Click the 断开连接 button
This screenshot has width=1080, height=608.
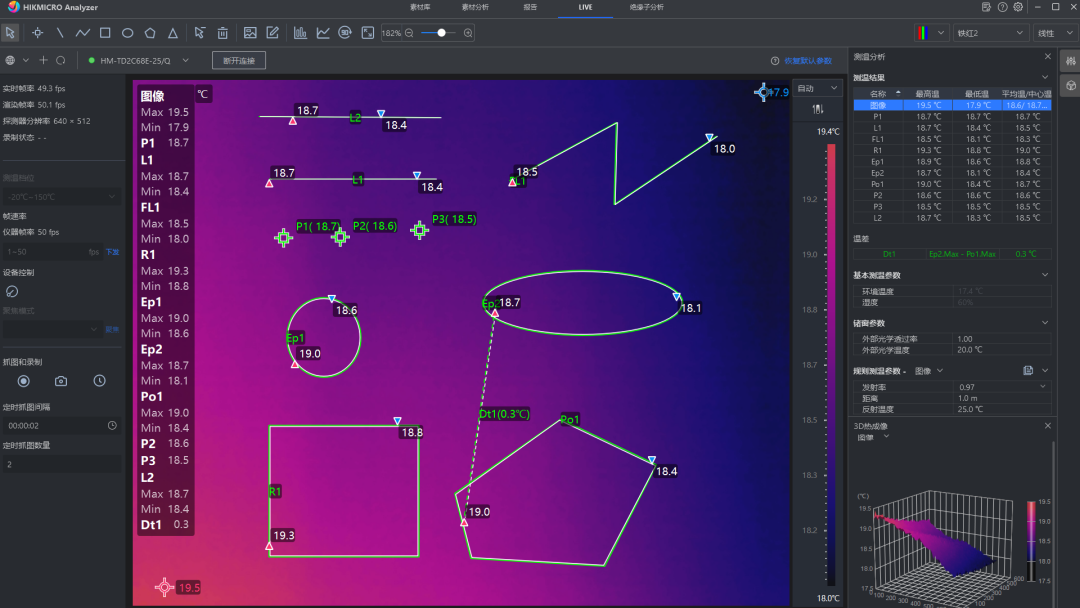(x=238, y=60)
